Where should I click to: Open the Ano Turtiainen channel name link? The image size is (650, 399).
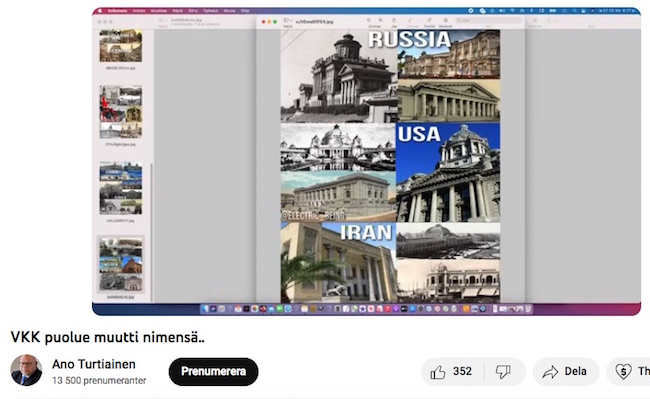click(x=94, y=364)
